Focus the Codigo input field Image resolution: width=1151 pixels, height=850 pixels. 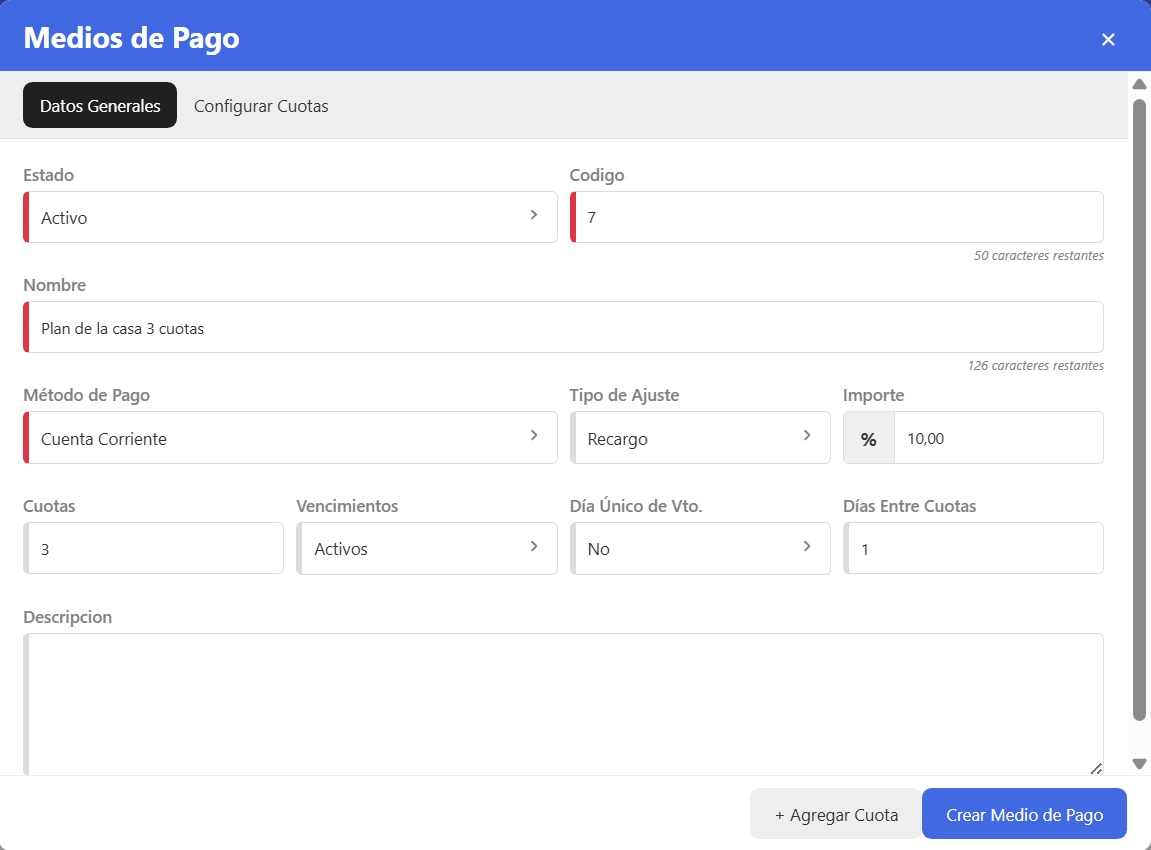pos(838,217)
